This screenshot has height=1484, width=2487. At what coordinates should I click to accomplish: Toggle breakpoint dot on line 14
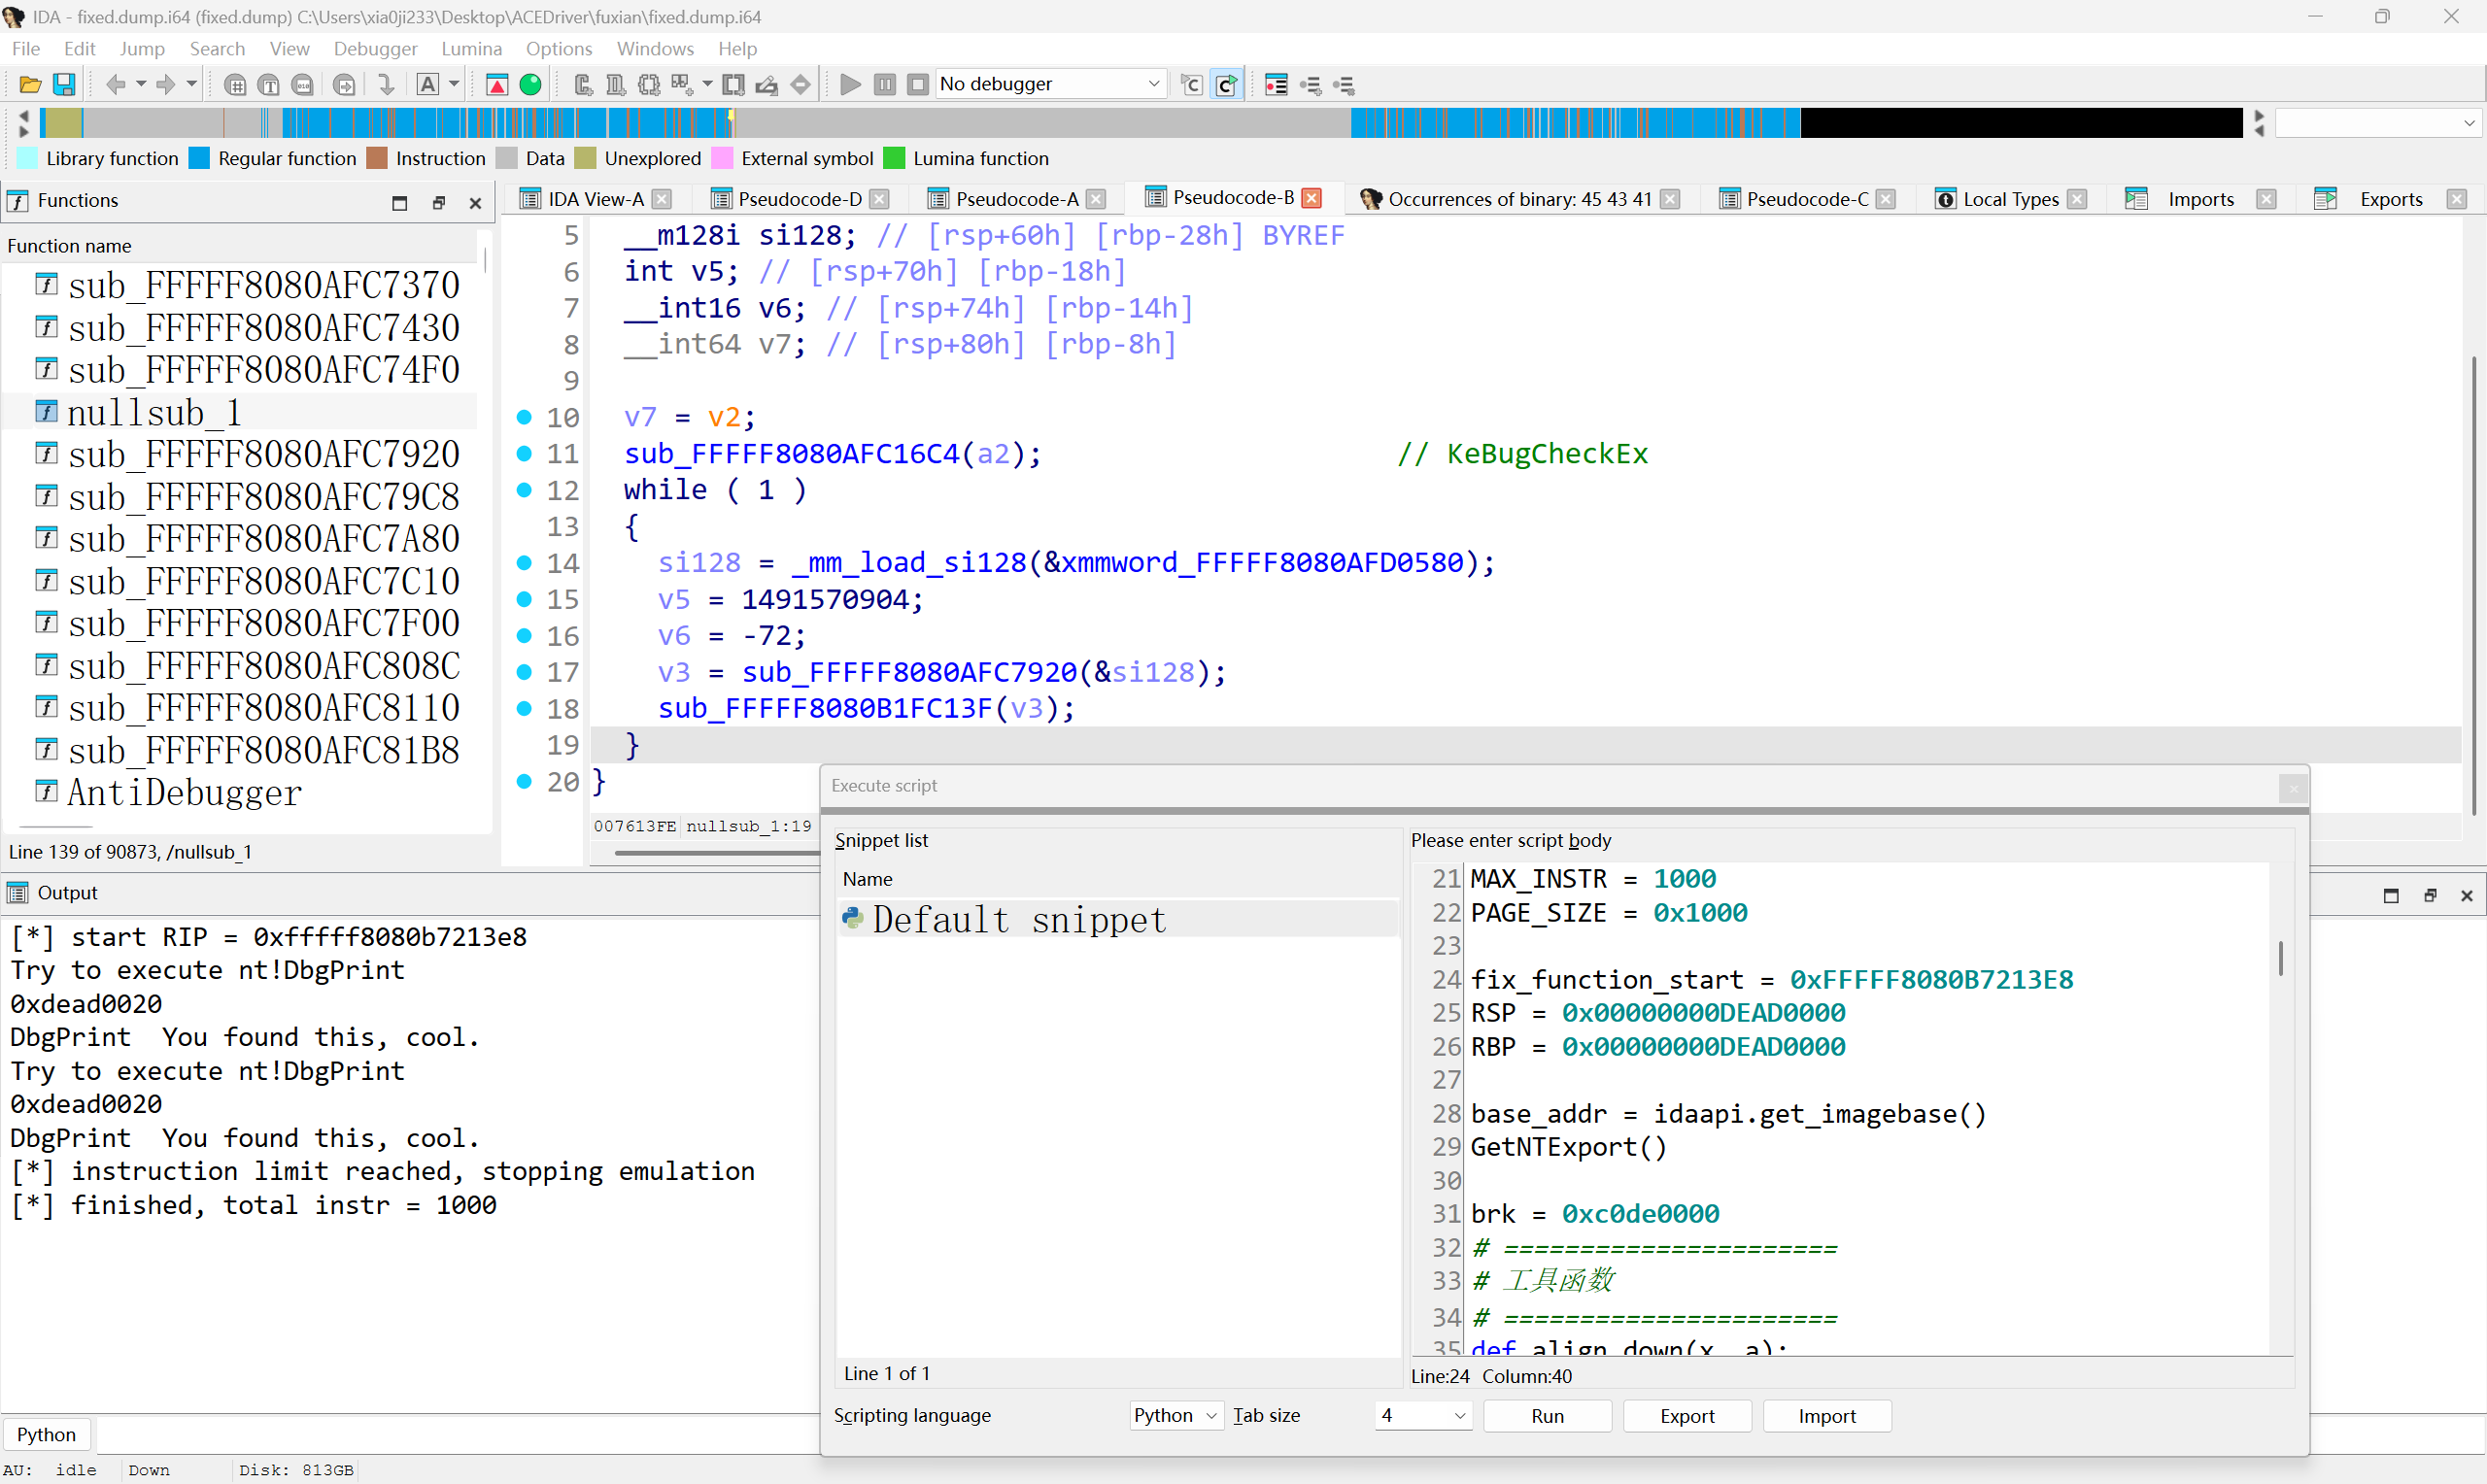pos(524,563)
